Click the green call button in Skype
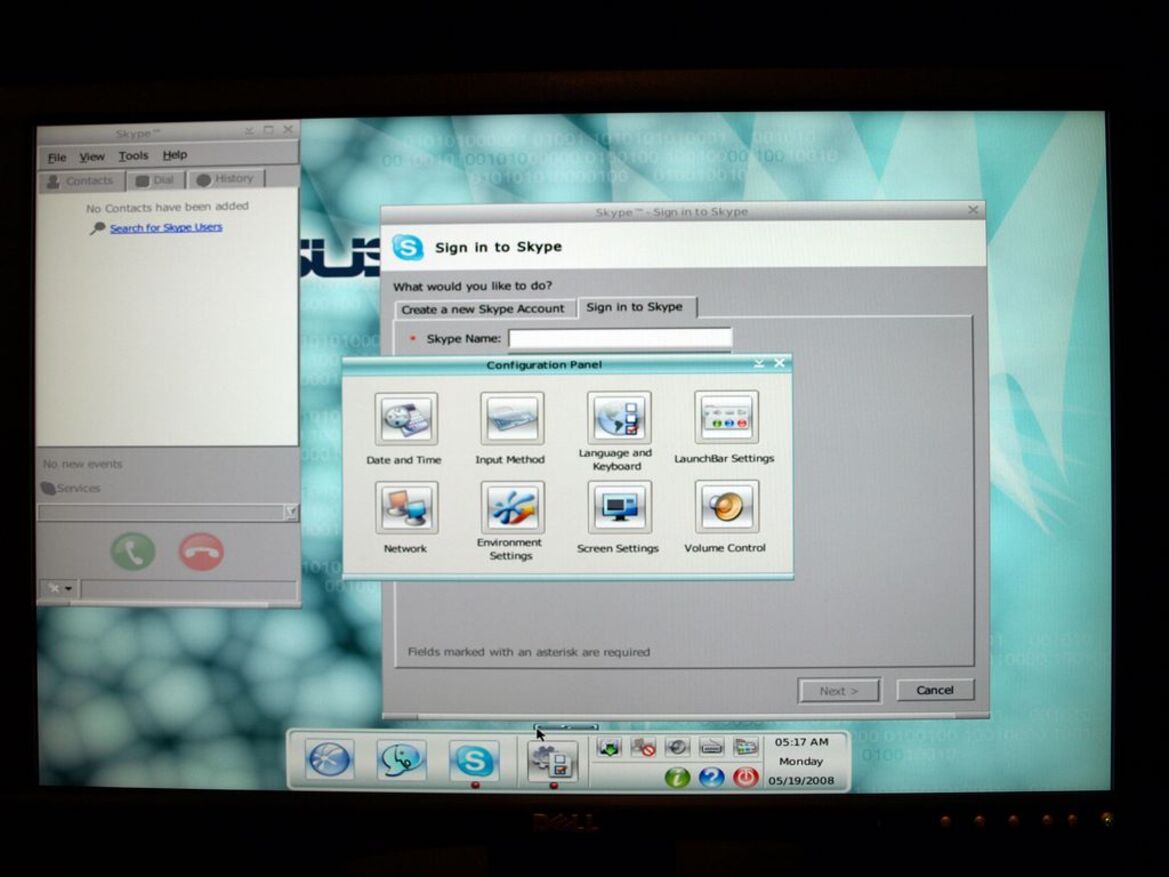The width and height of the screenshot is (1169, 877). click(133, 552)
